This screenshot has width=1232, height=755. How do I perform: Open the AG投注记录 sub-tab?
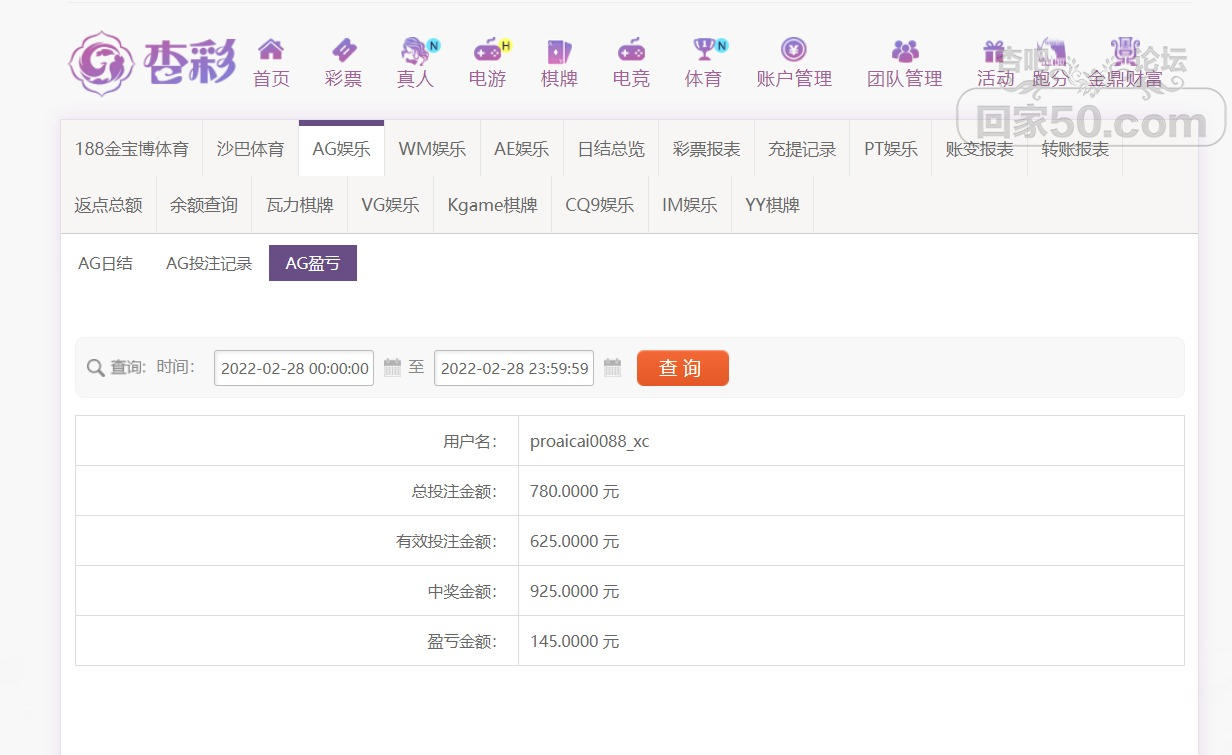[209, 264]
